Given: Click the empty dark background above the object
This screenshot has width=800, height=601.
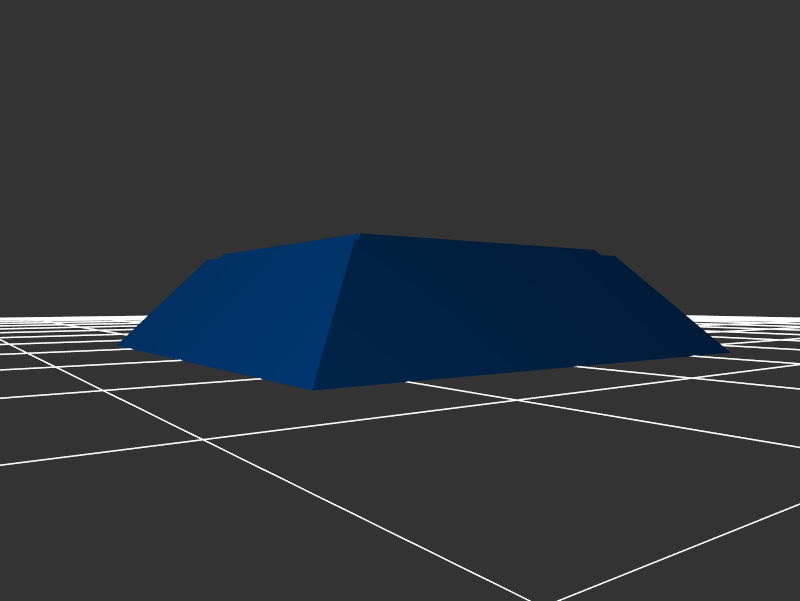Looking at the screenshot, I should pyautogui.click(x=400, y=100).
